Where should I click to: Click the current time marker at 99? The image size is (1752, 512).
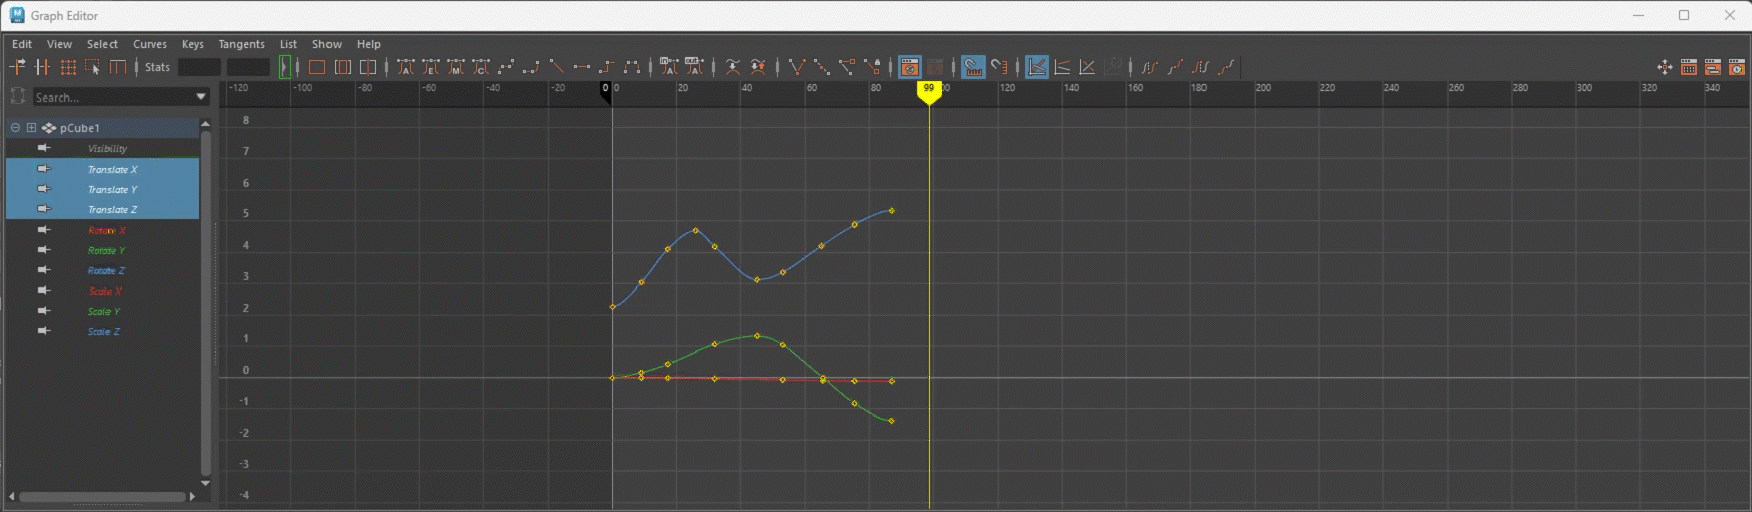pos(929,90)
